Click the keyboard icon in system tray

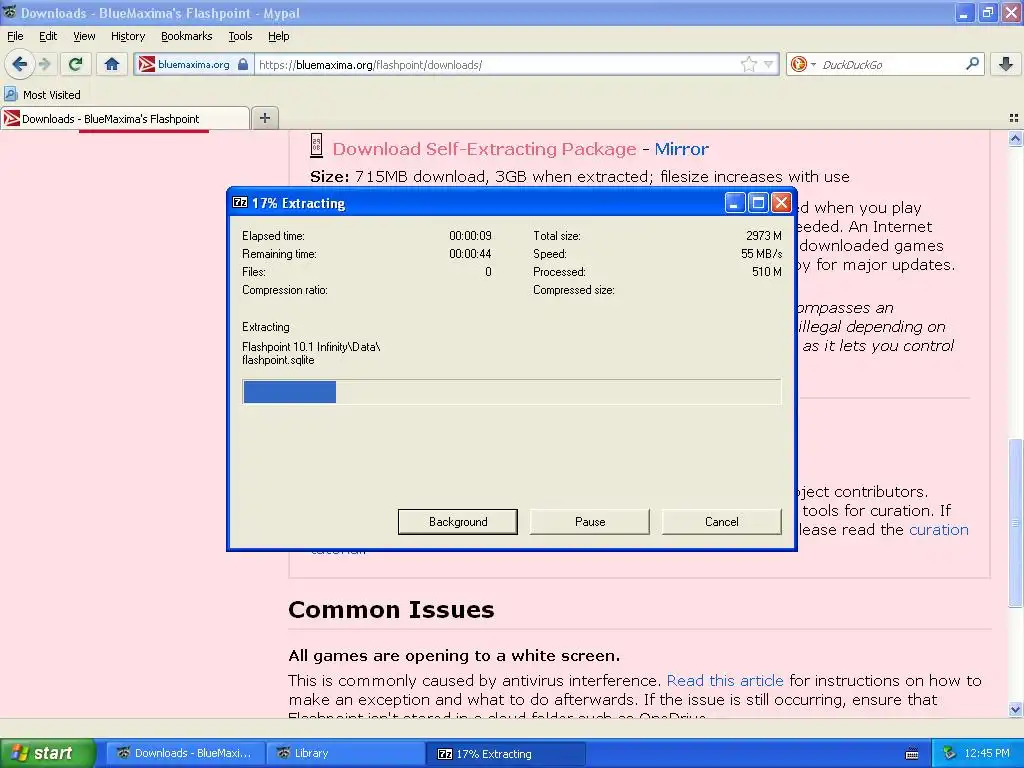(x=912, y=754)
